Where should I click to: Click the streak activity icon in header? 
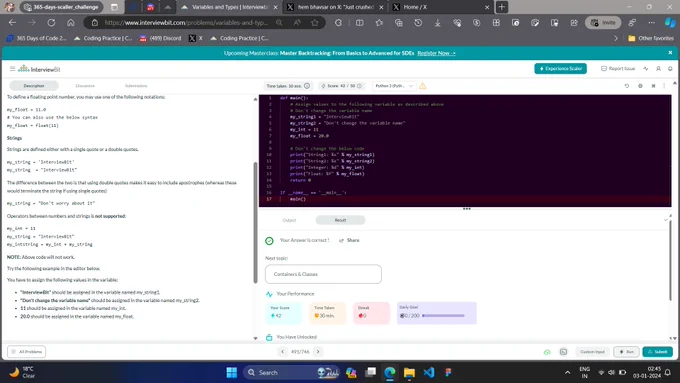click(x=646, y=69)
